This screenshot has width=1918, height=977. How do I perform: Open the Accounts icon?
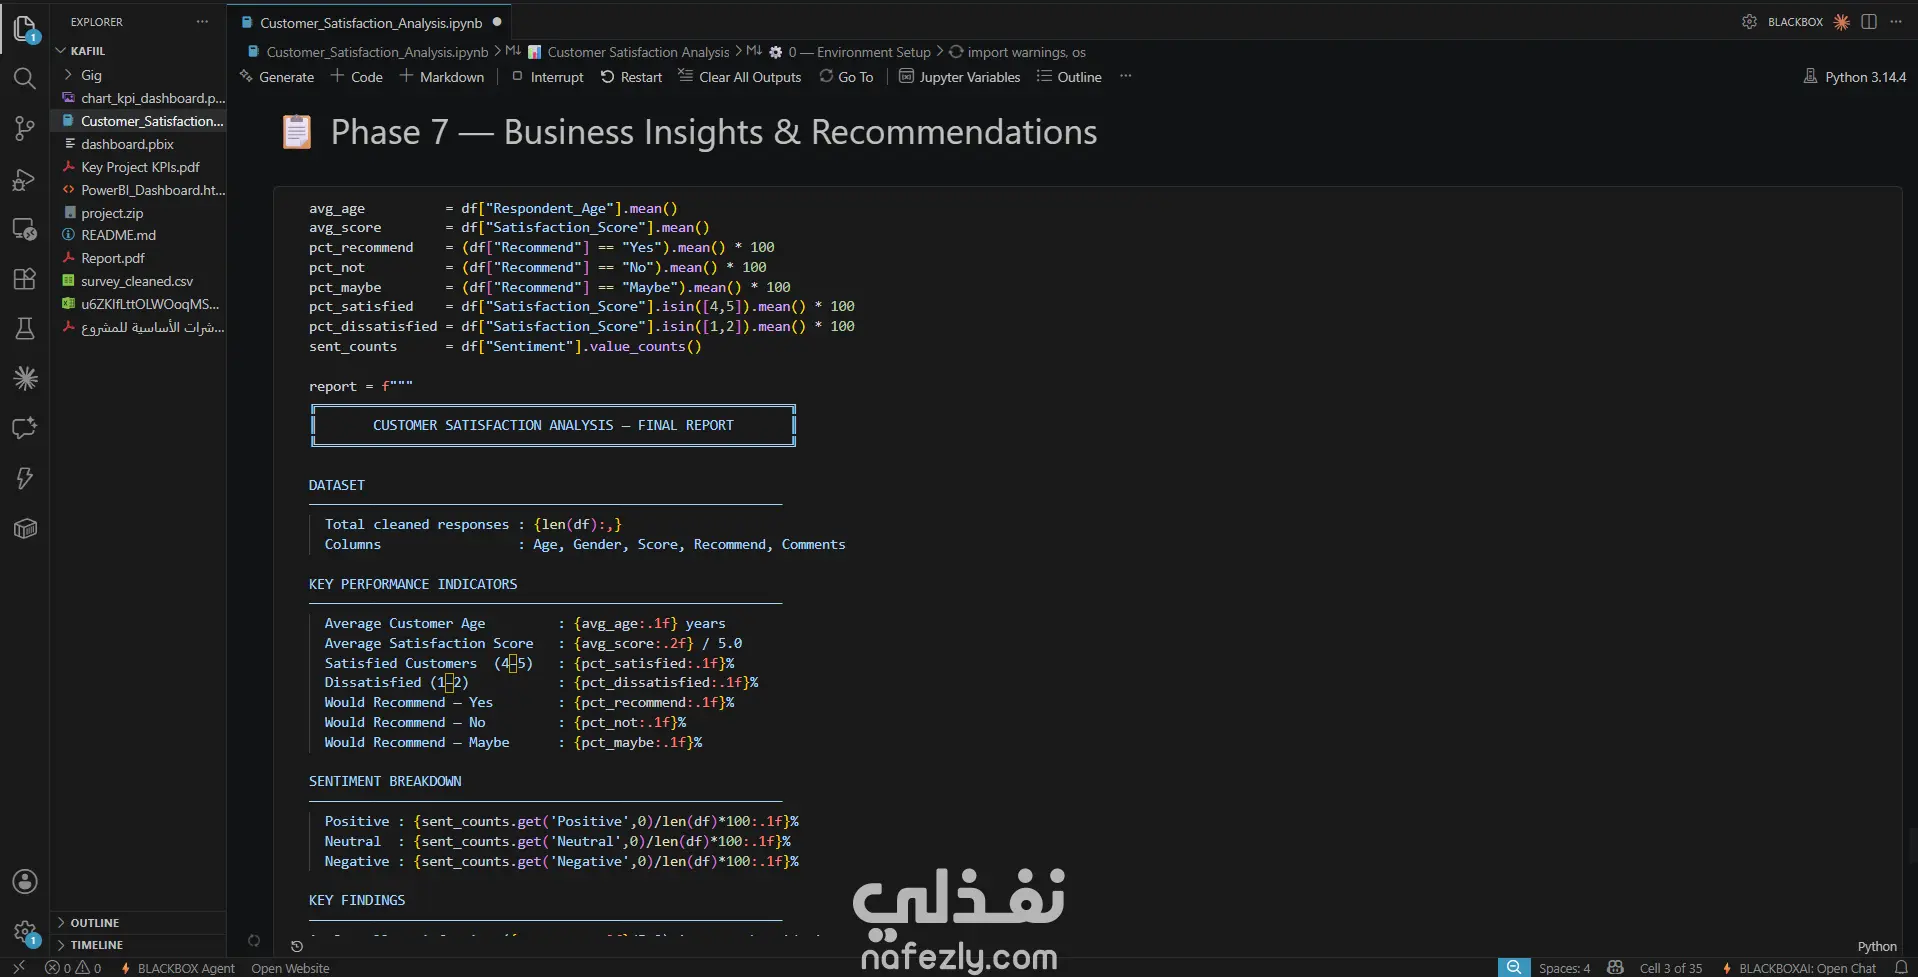[x=25, y=881]
